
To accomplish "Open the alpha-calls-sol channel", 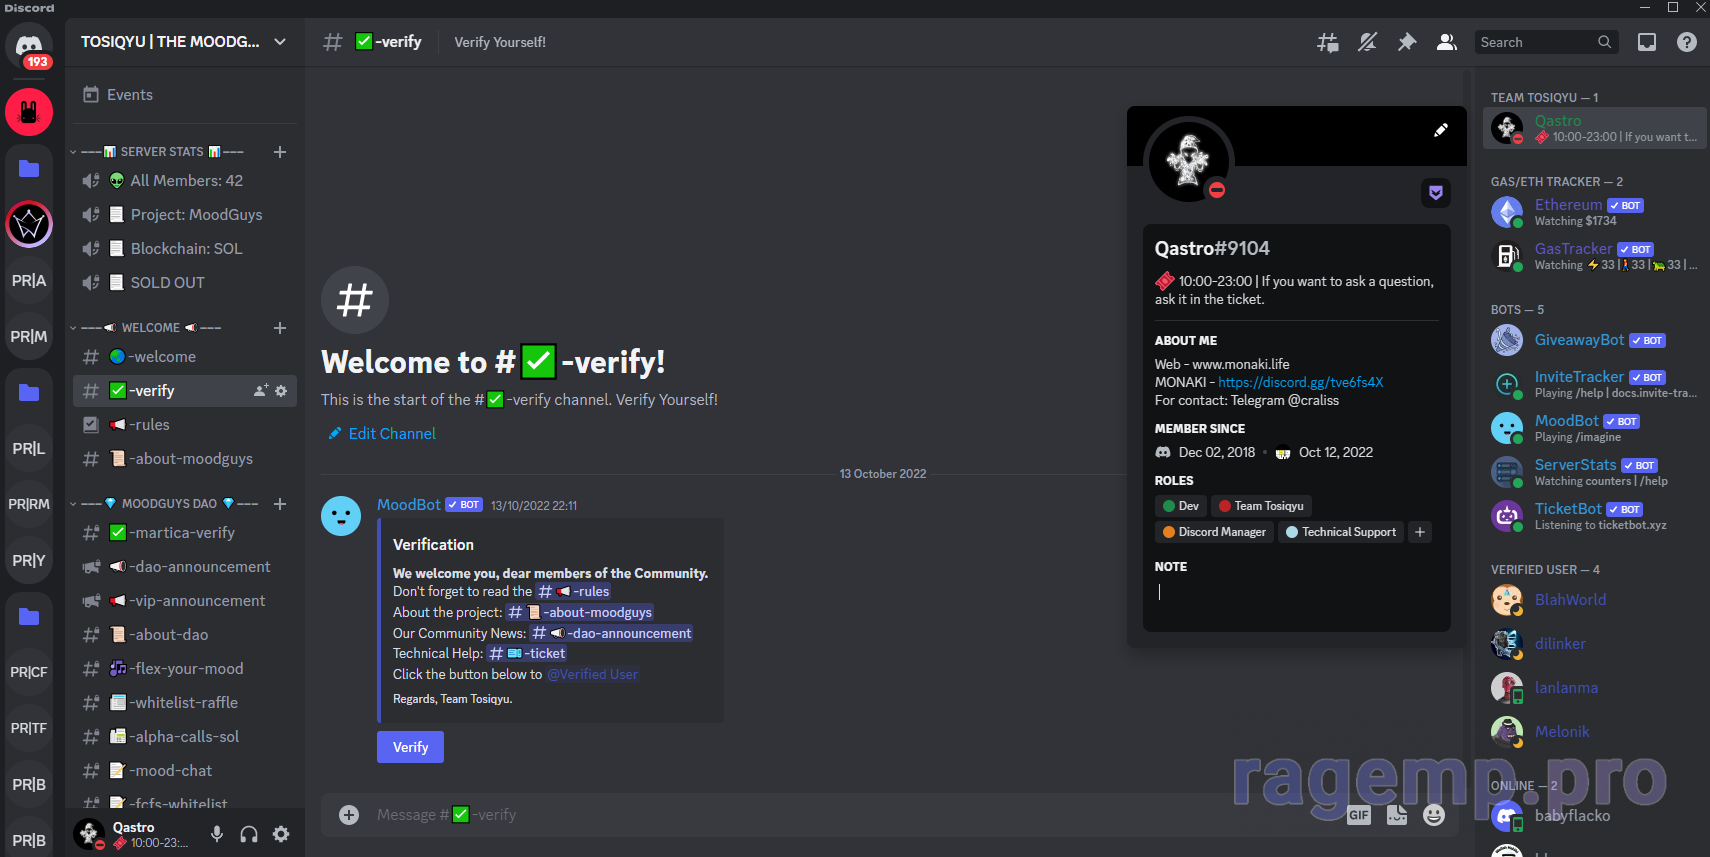I will tap(185, 737).
